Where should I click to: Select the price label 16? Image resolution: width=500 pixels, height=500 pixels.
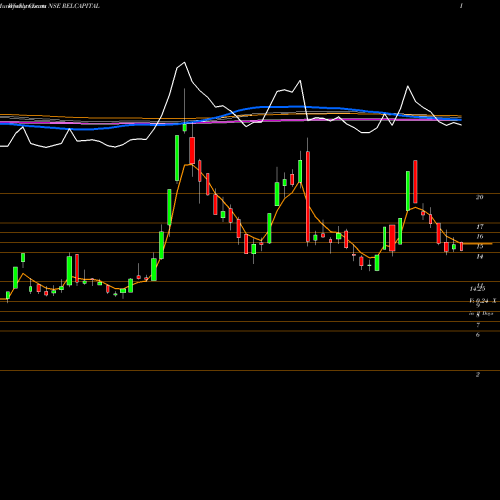pos(480,237)
